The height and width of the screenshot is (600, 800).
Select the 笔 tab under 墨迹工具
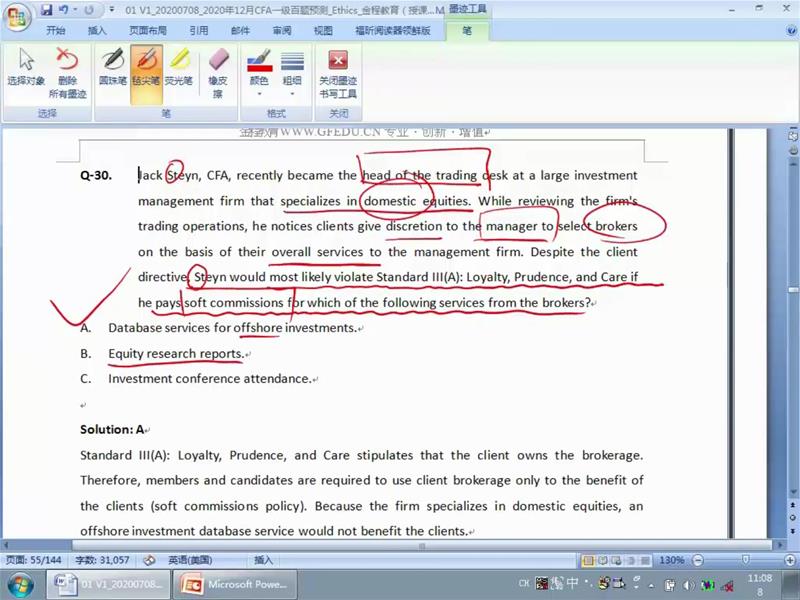tap(467, 31)
